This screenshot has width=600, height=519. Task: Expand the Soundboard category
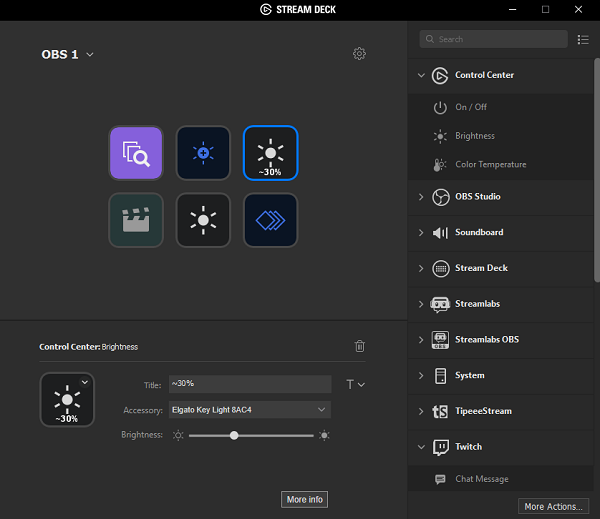[x=421, y=232]
